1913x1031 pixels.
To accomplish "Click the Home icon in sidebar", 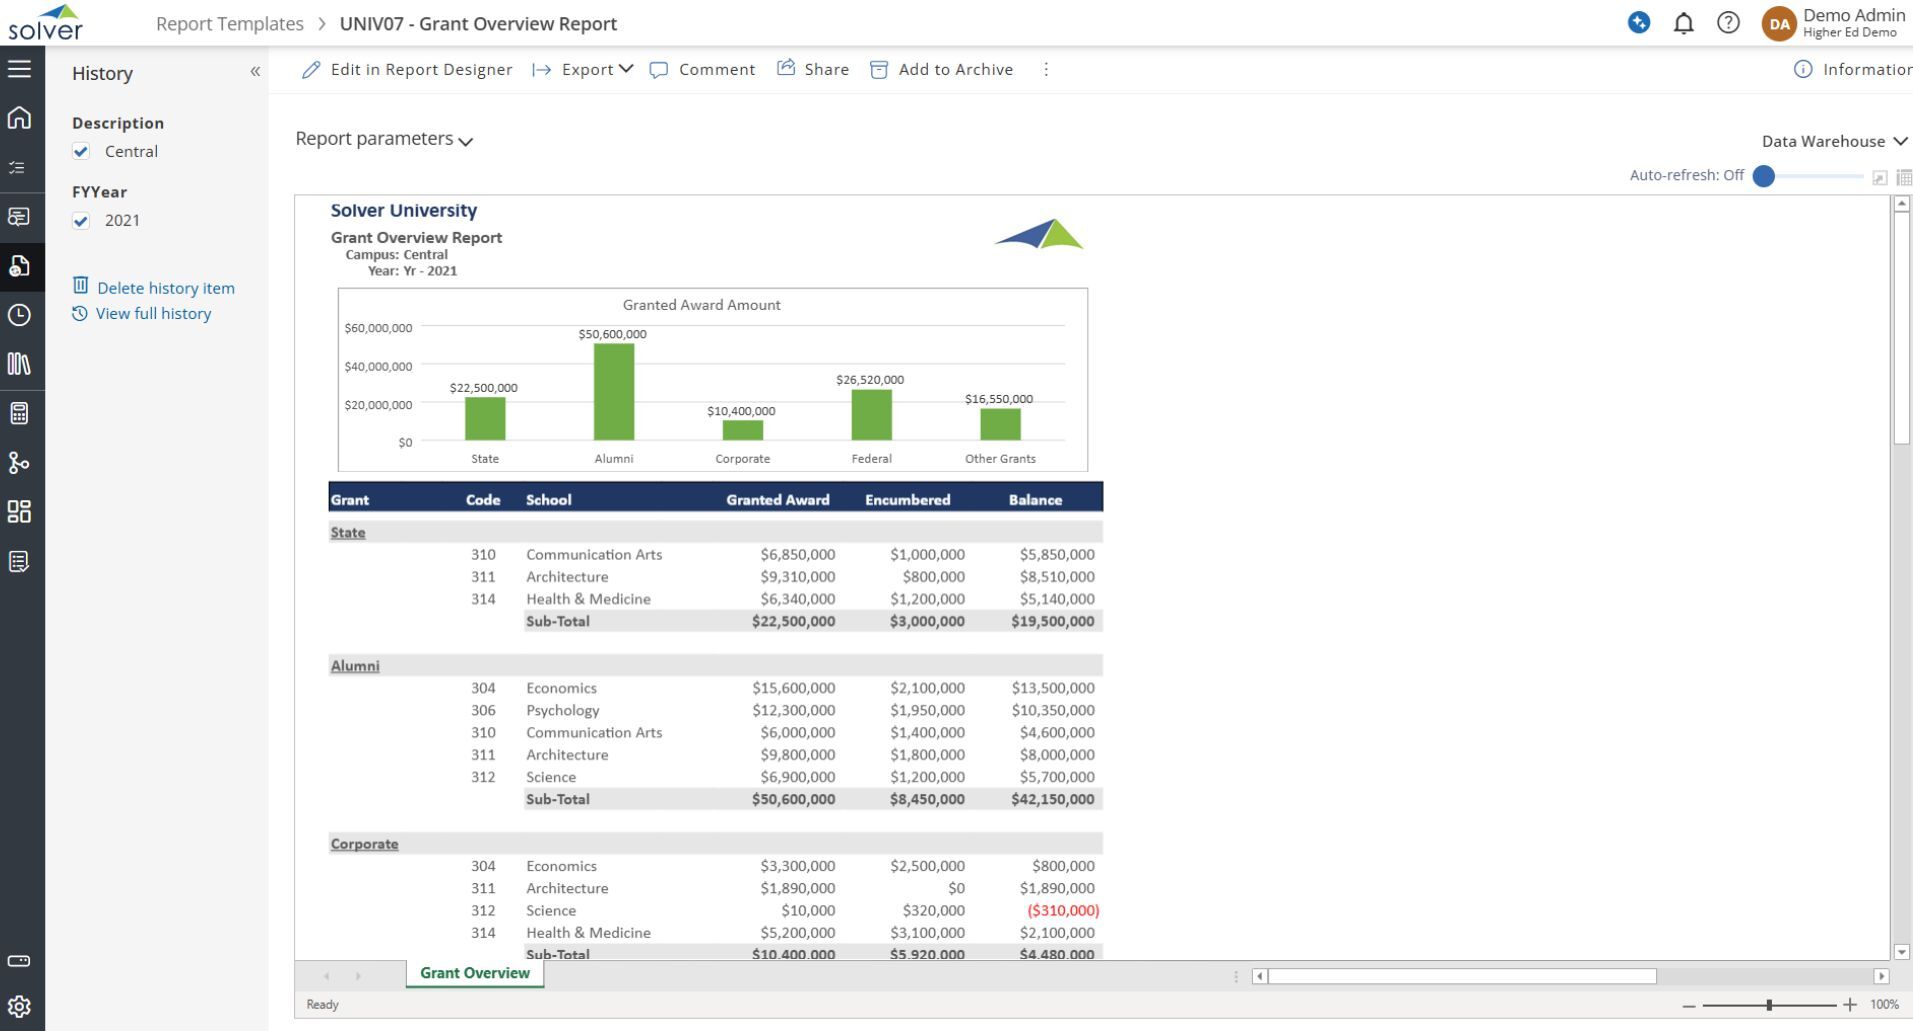I will tap(19, 118).
